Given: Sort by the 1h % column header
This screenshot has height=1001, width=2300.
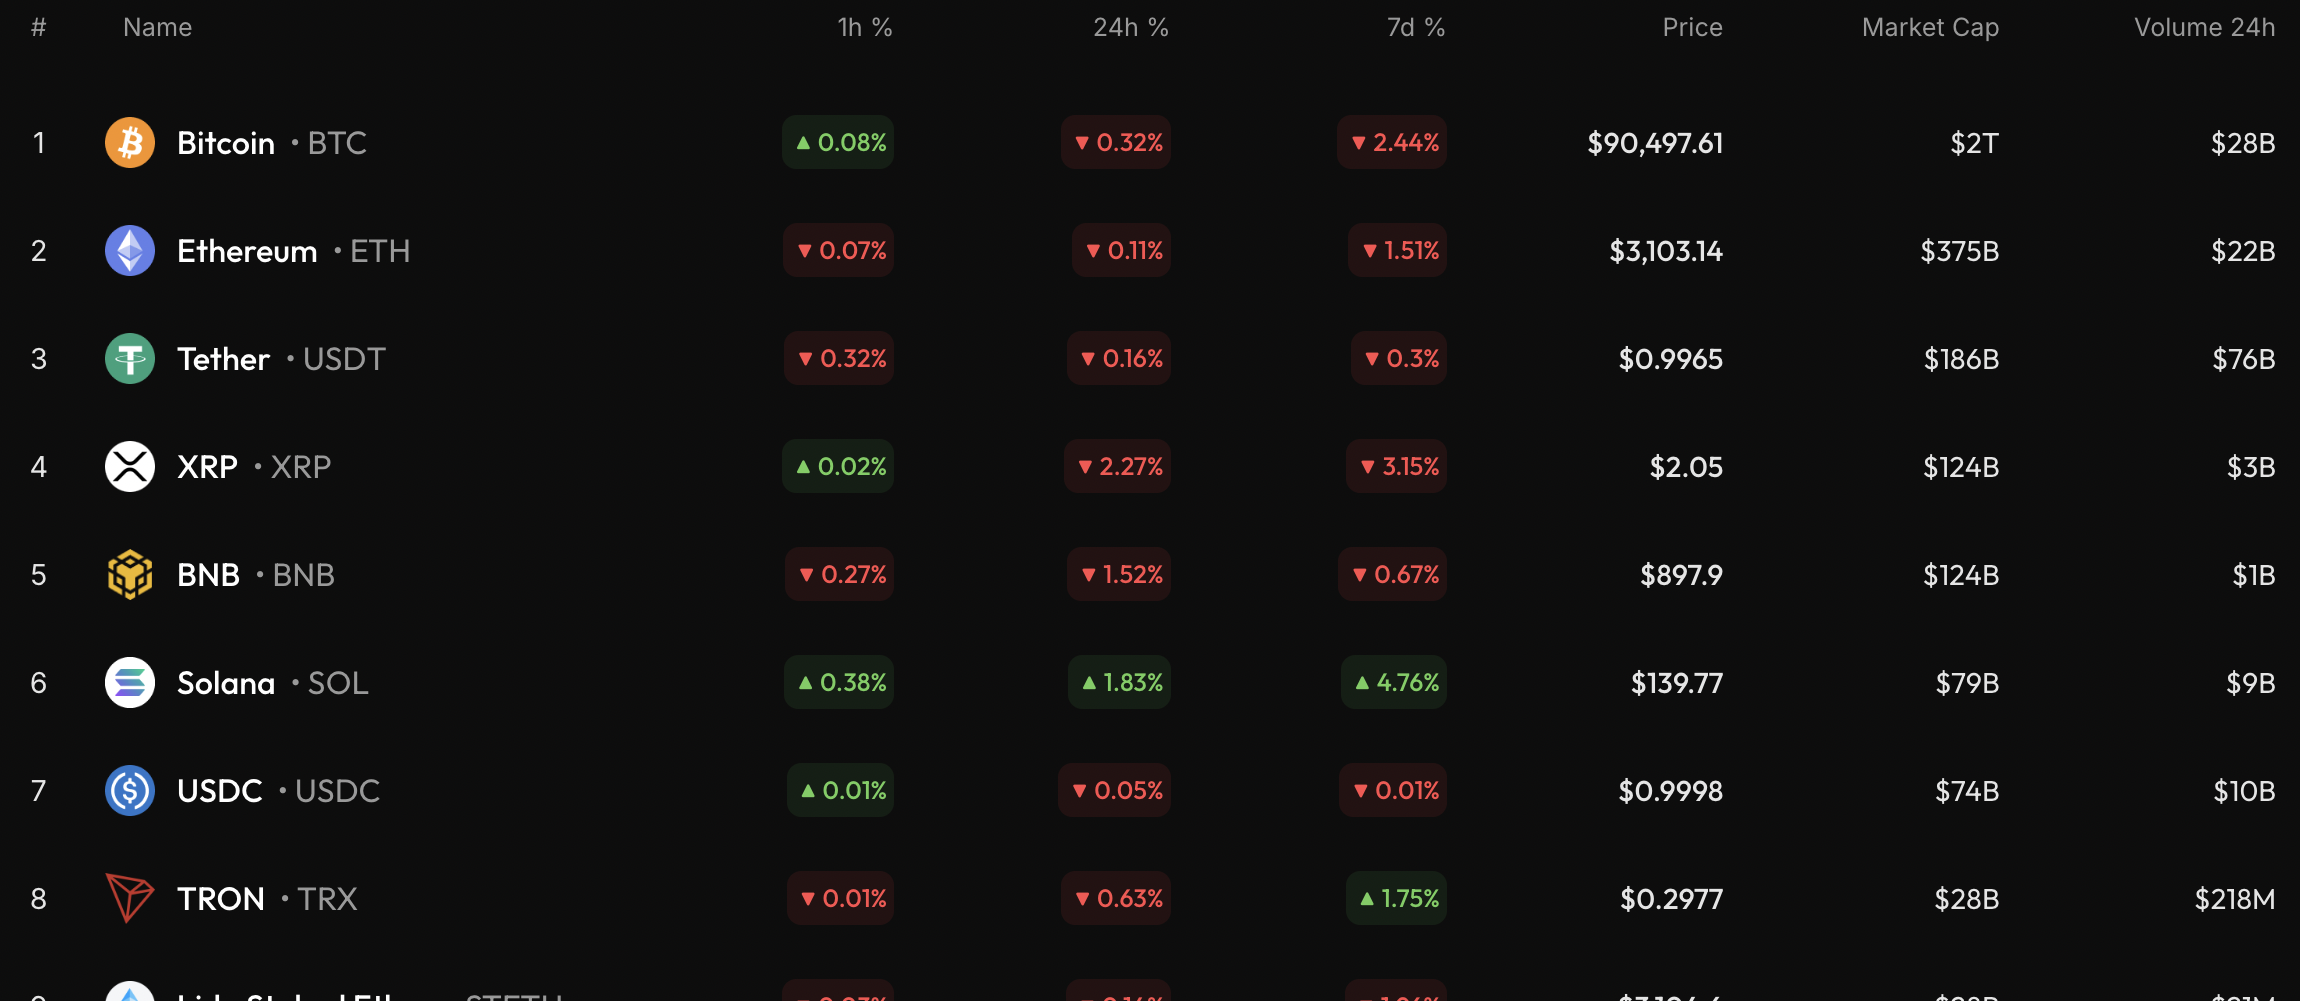Looking at the screenshot, I should click(x=864, y=27).
